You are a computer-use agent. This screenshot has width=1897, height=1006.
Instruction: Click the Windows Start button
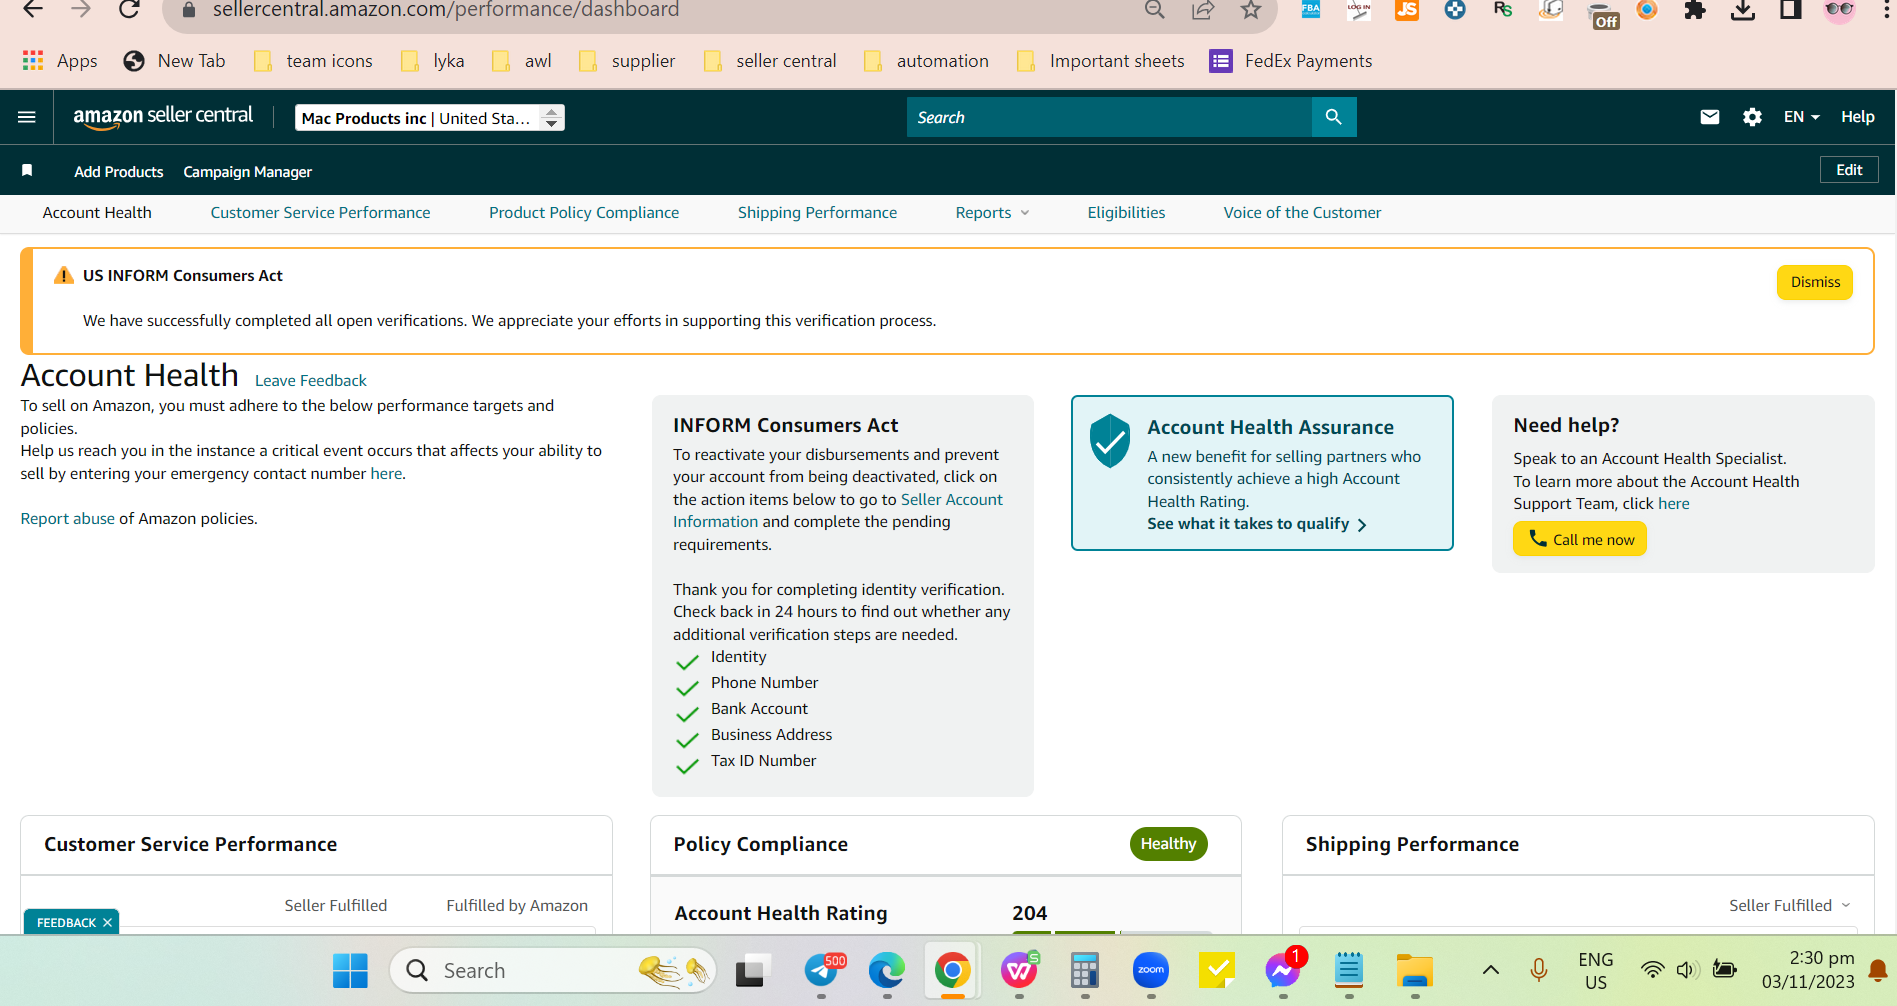coord(351,970)
